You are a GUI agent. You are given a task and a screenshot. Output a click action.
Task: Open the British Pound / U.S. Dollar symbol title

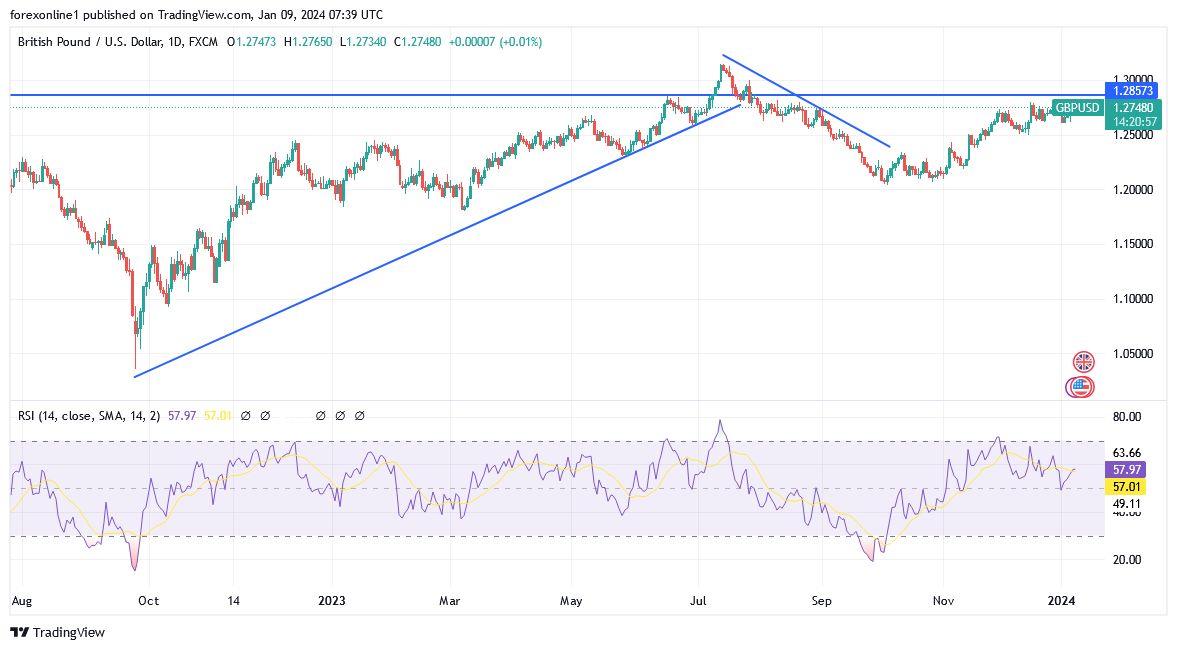click(x=90, y=42)
